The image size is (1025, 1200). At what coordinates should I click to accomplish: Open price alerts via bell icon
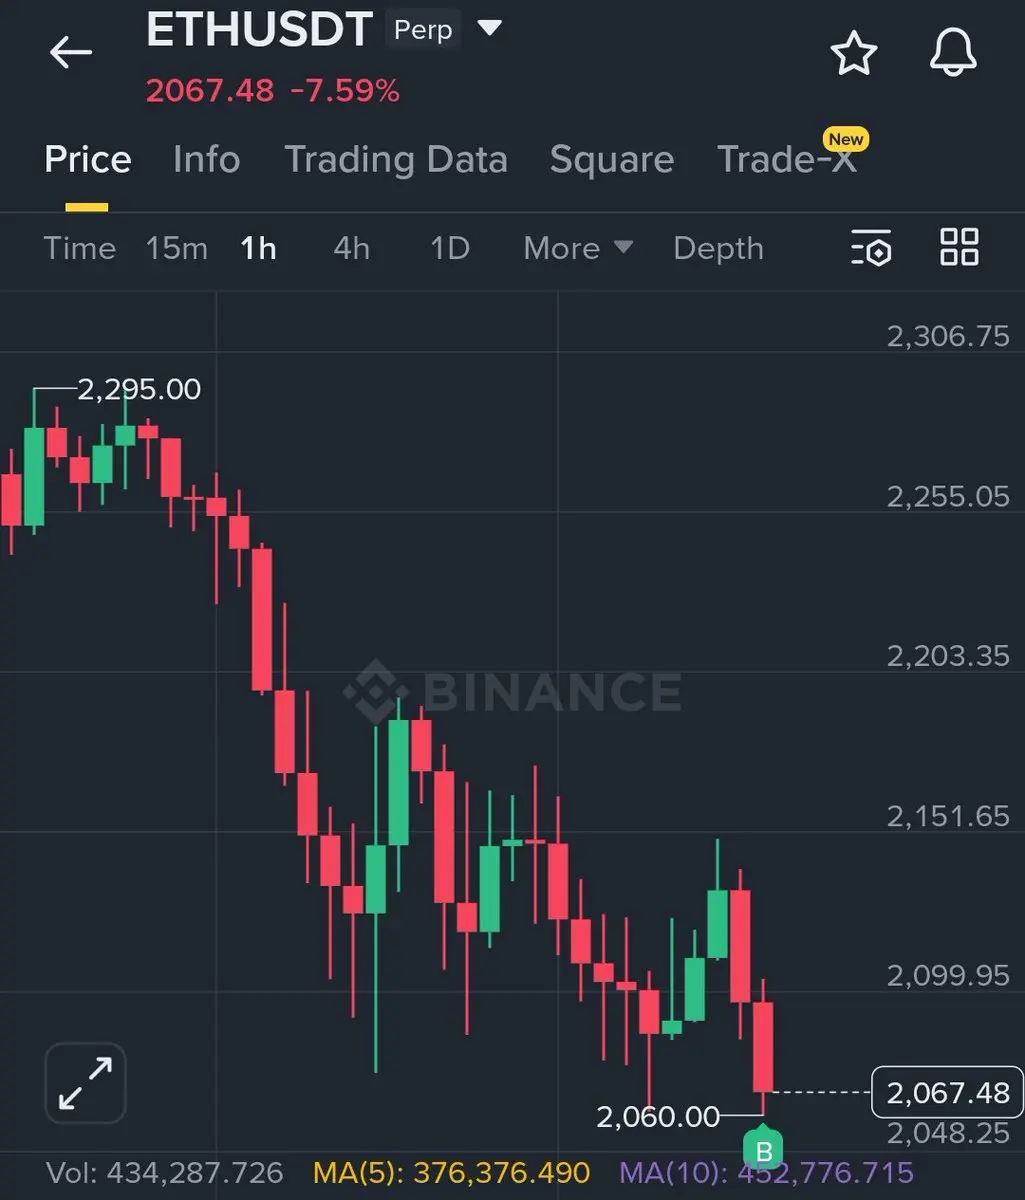953,54
